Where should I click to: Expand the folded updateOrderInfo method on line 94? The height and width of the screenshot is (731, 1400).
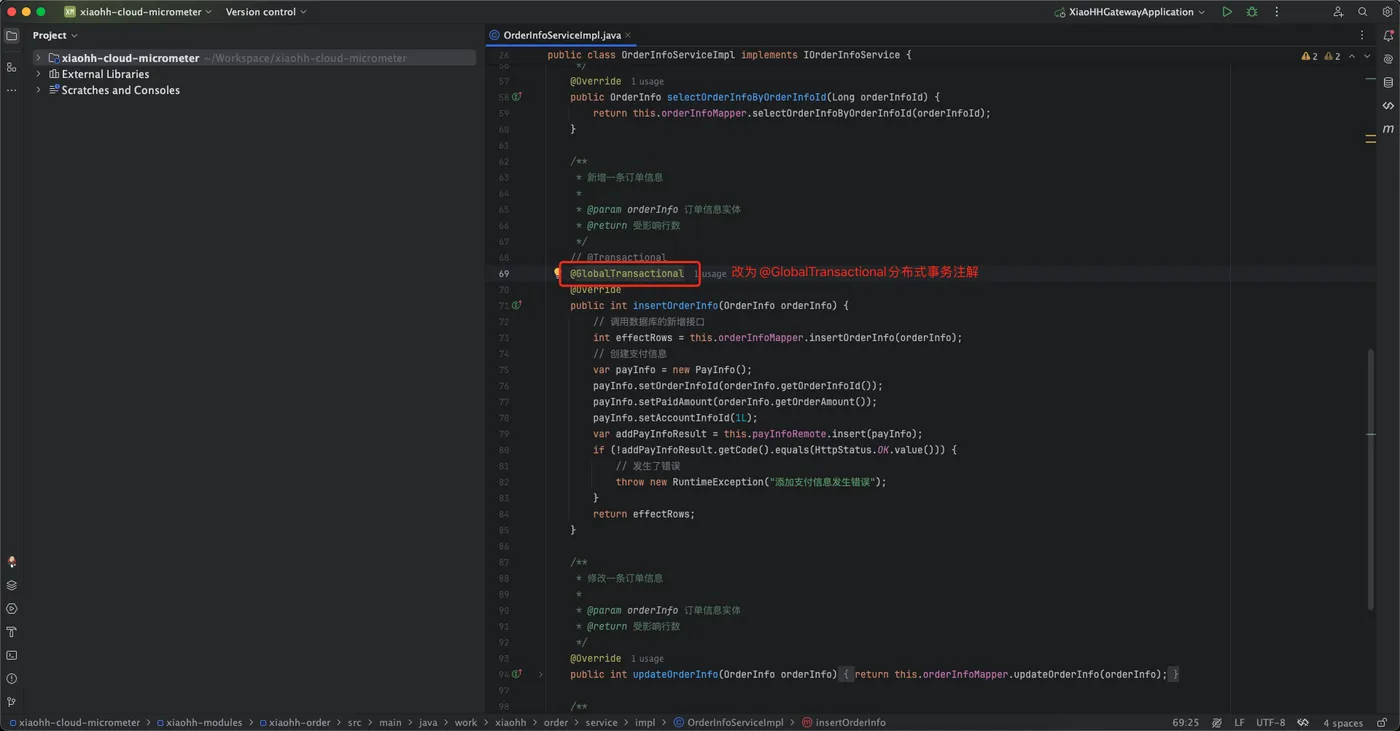[541, 674]
